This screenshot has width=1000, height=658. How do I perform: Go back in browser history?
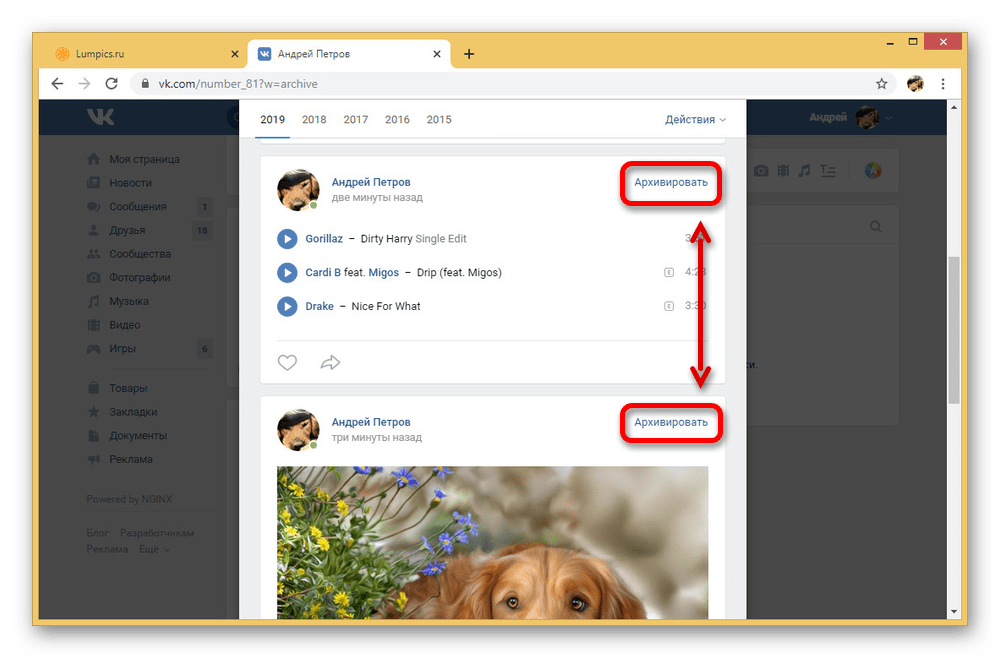pos(57,84)
